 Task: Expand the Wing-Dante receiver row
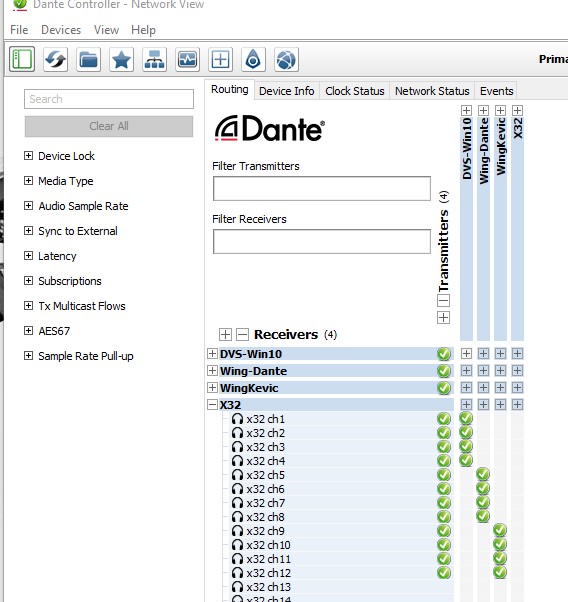212,370
